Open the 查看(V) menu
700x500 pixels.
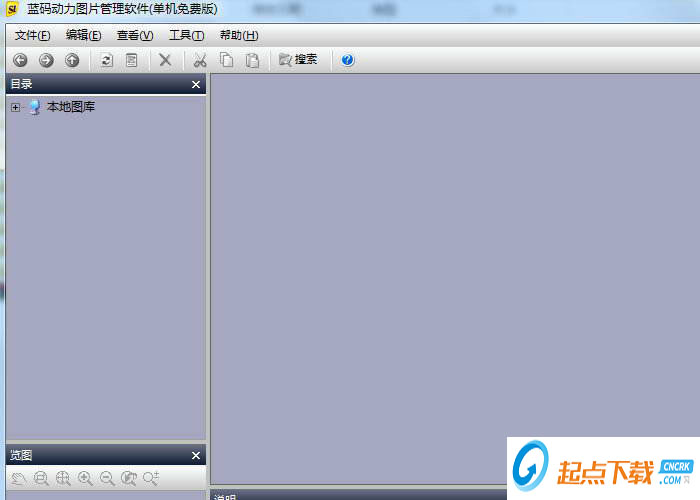pos(135,35)
